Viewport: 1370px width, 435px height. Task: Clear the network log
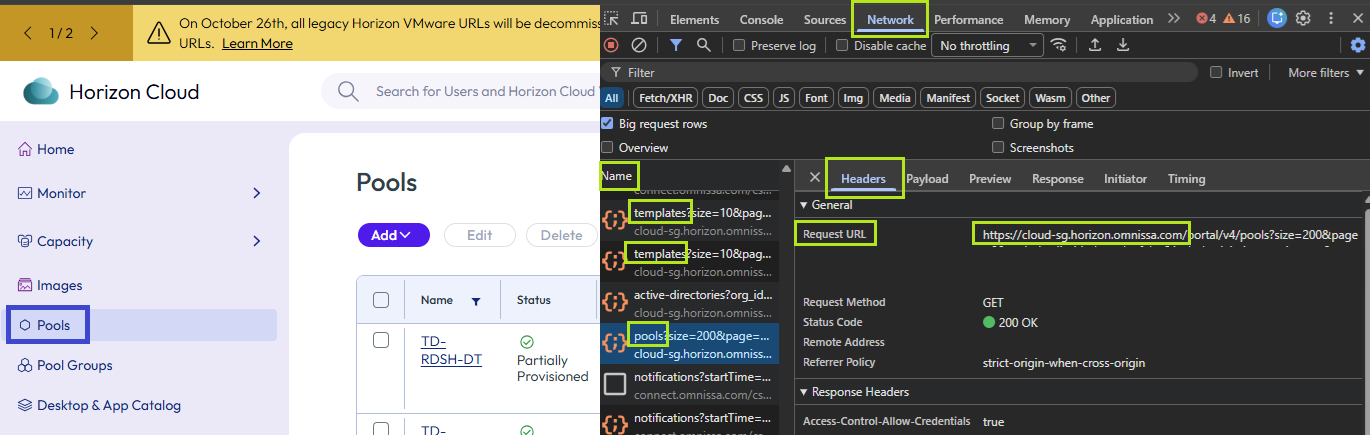[x=638, y=45]
